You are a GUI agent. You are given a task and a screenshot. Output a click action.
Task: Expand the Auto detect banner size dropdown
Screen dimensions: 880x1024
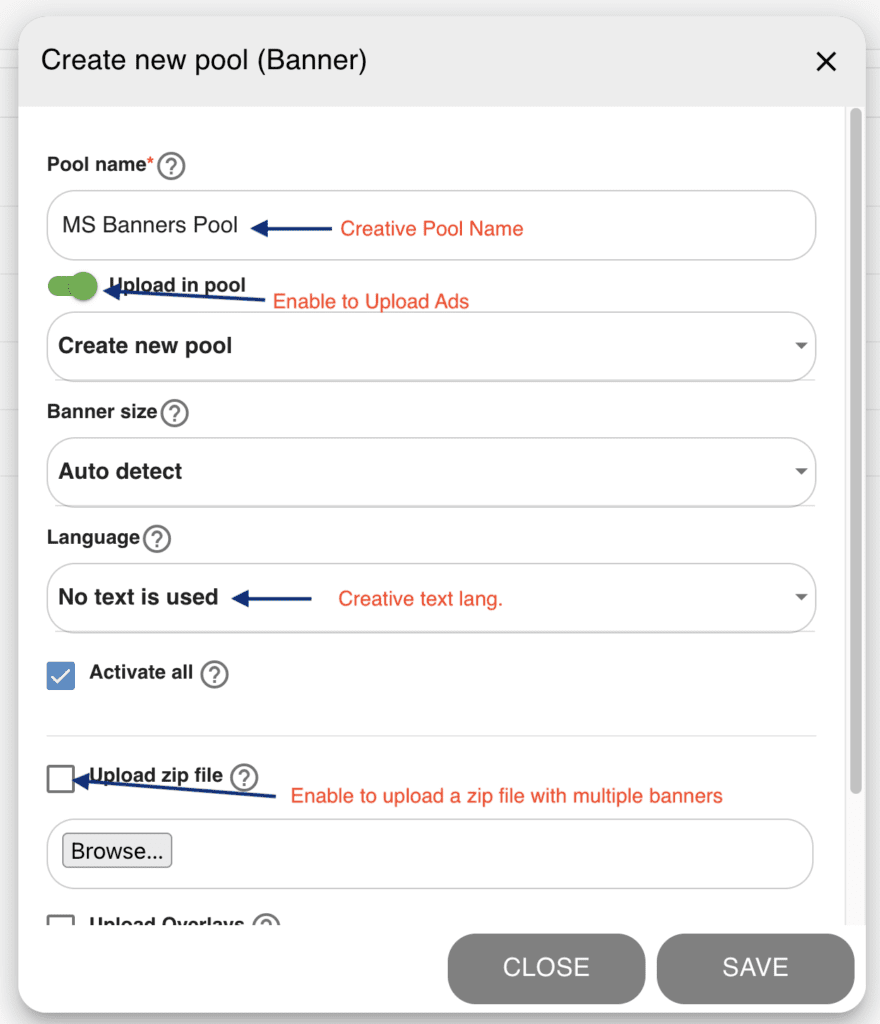(431, 472)
